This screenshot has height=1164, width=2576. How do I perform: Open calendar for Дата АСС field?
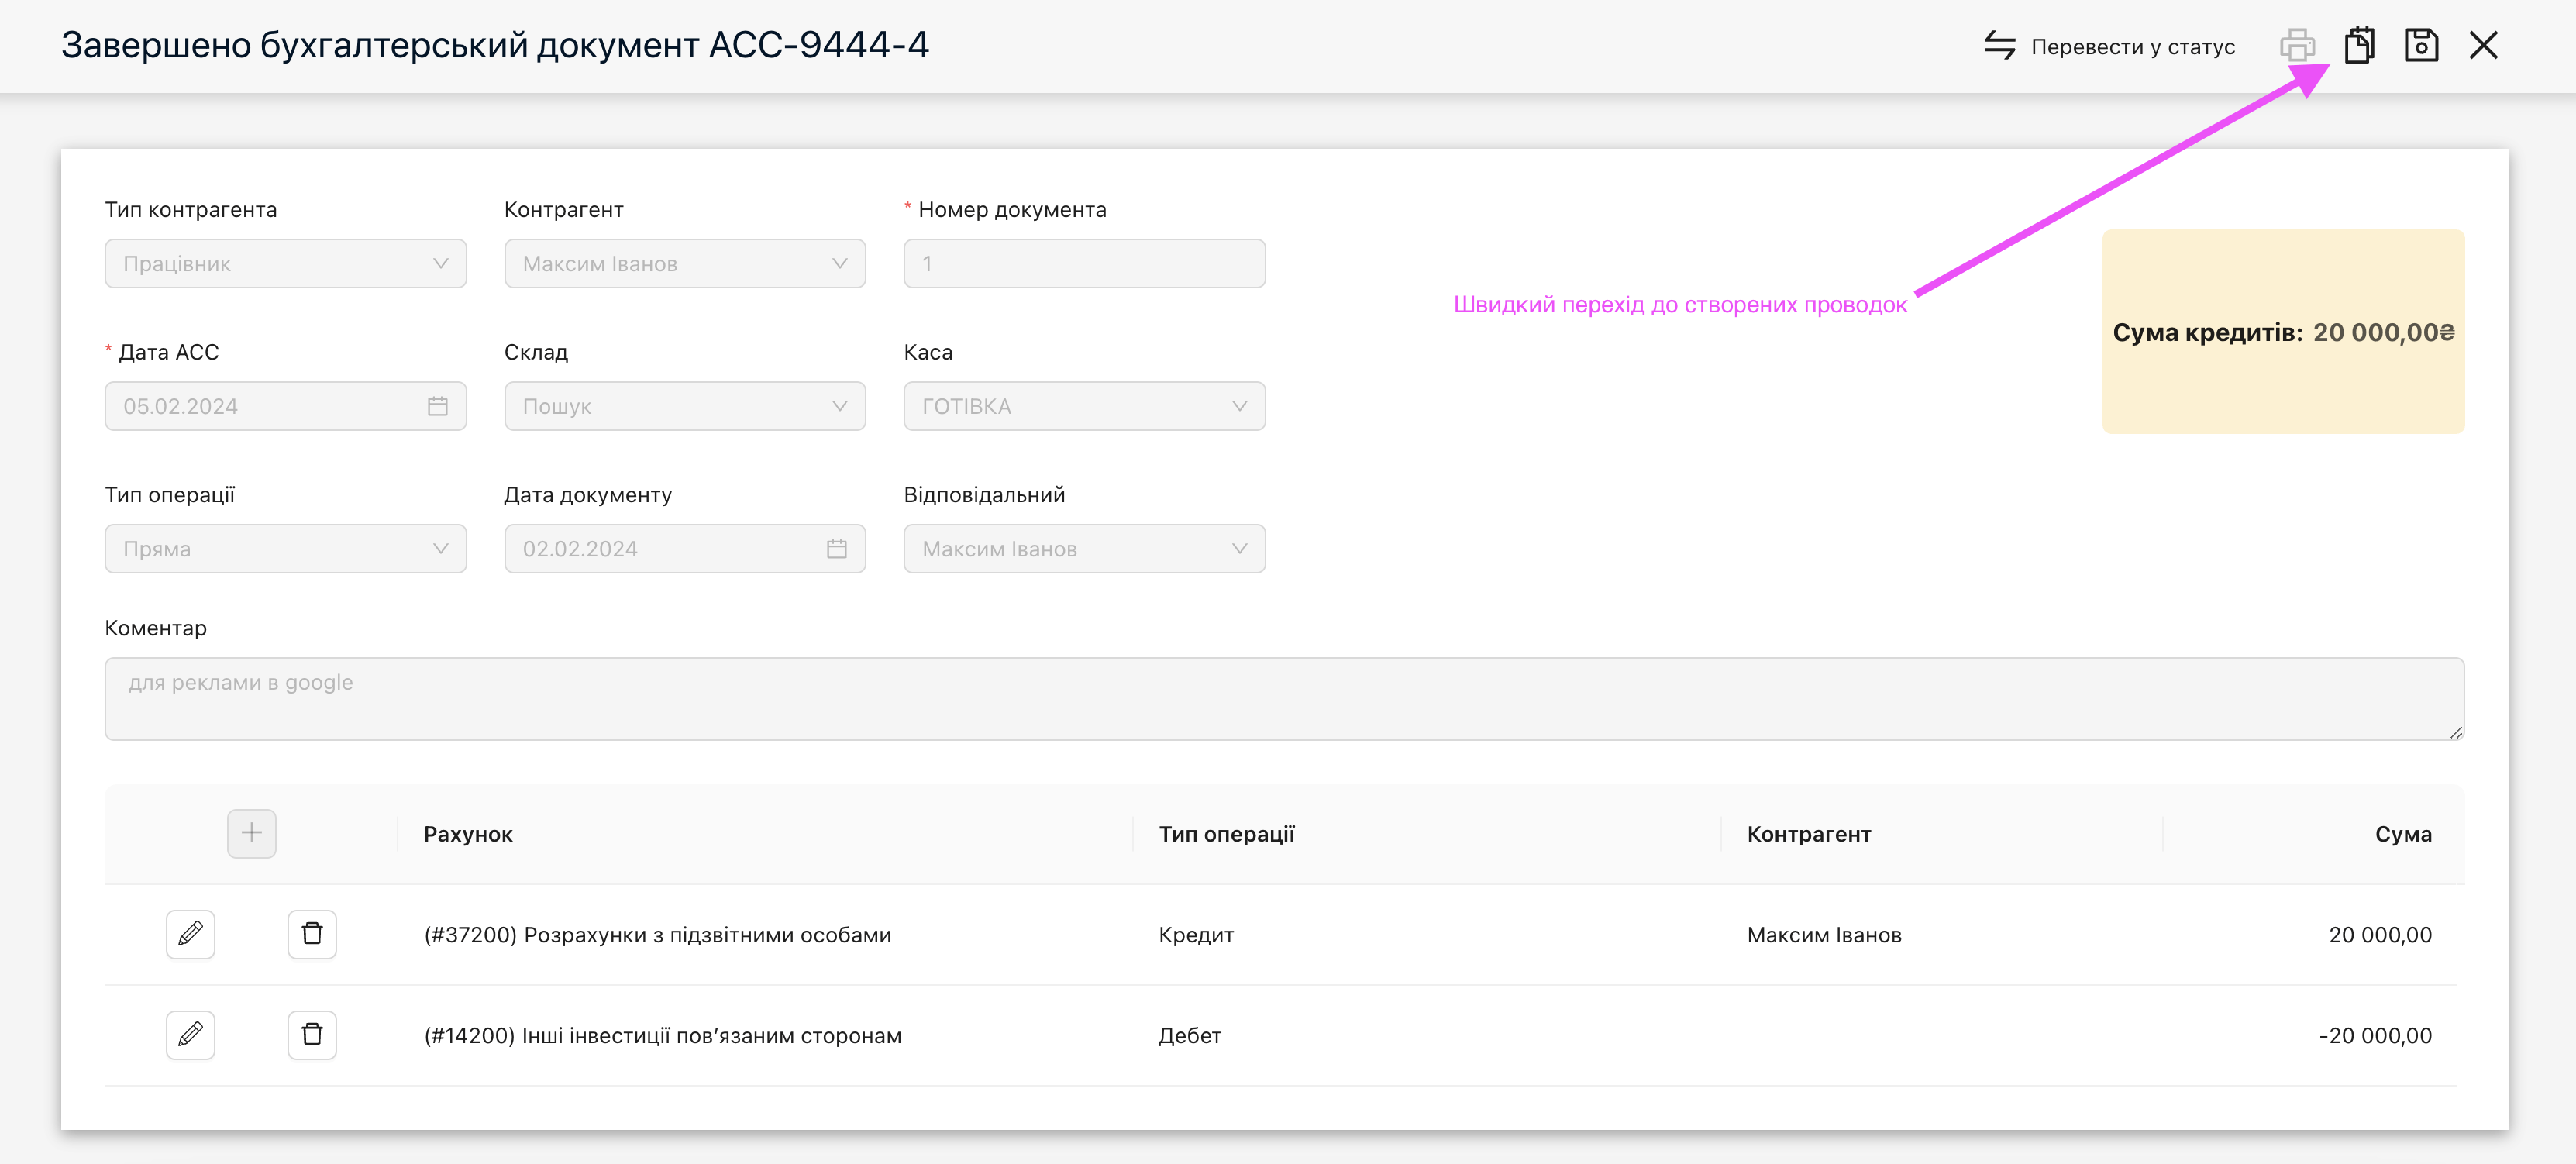437,406
